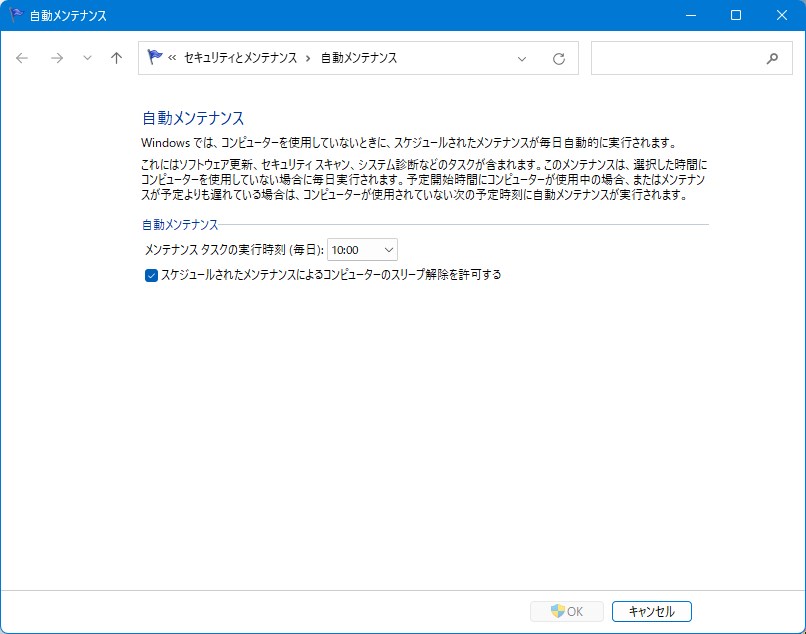Focus the Control Panel search box
806x634 pixels.
click(675, 58)
